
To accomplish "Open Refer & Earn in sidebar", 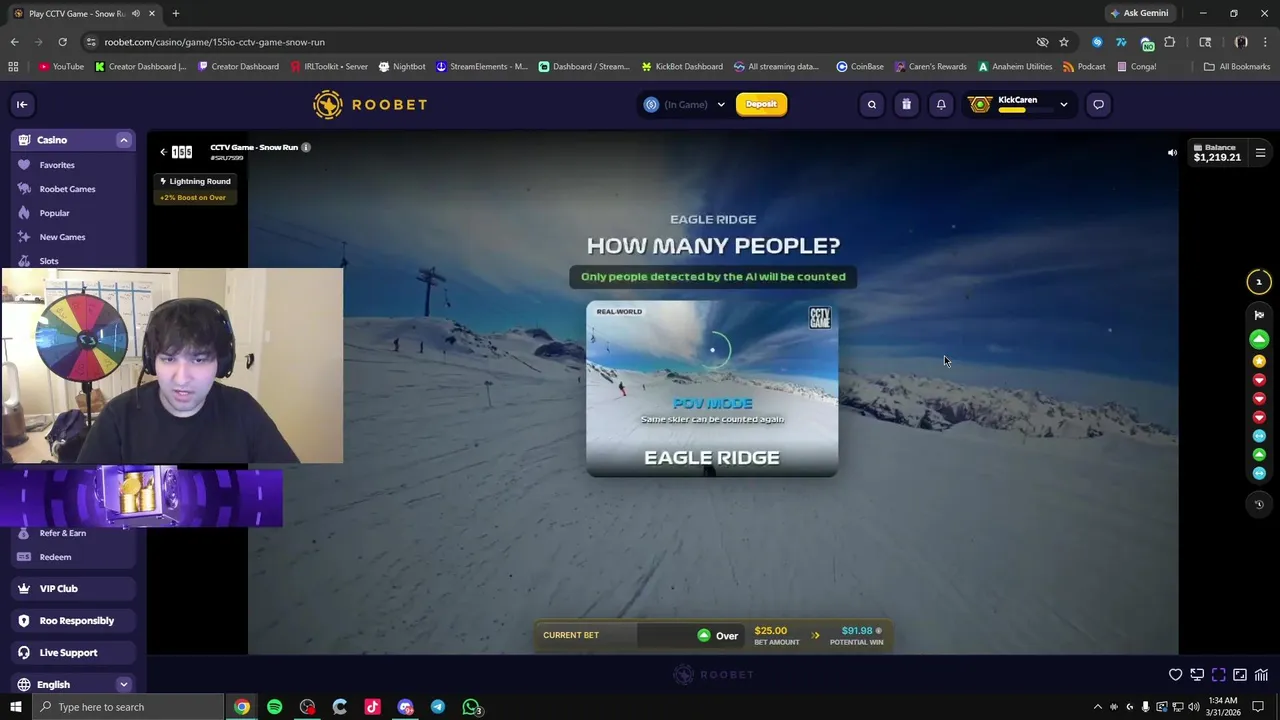I will point(73,533).
